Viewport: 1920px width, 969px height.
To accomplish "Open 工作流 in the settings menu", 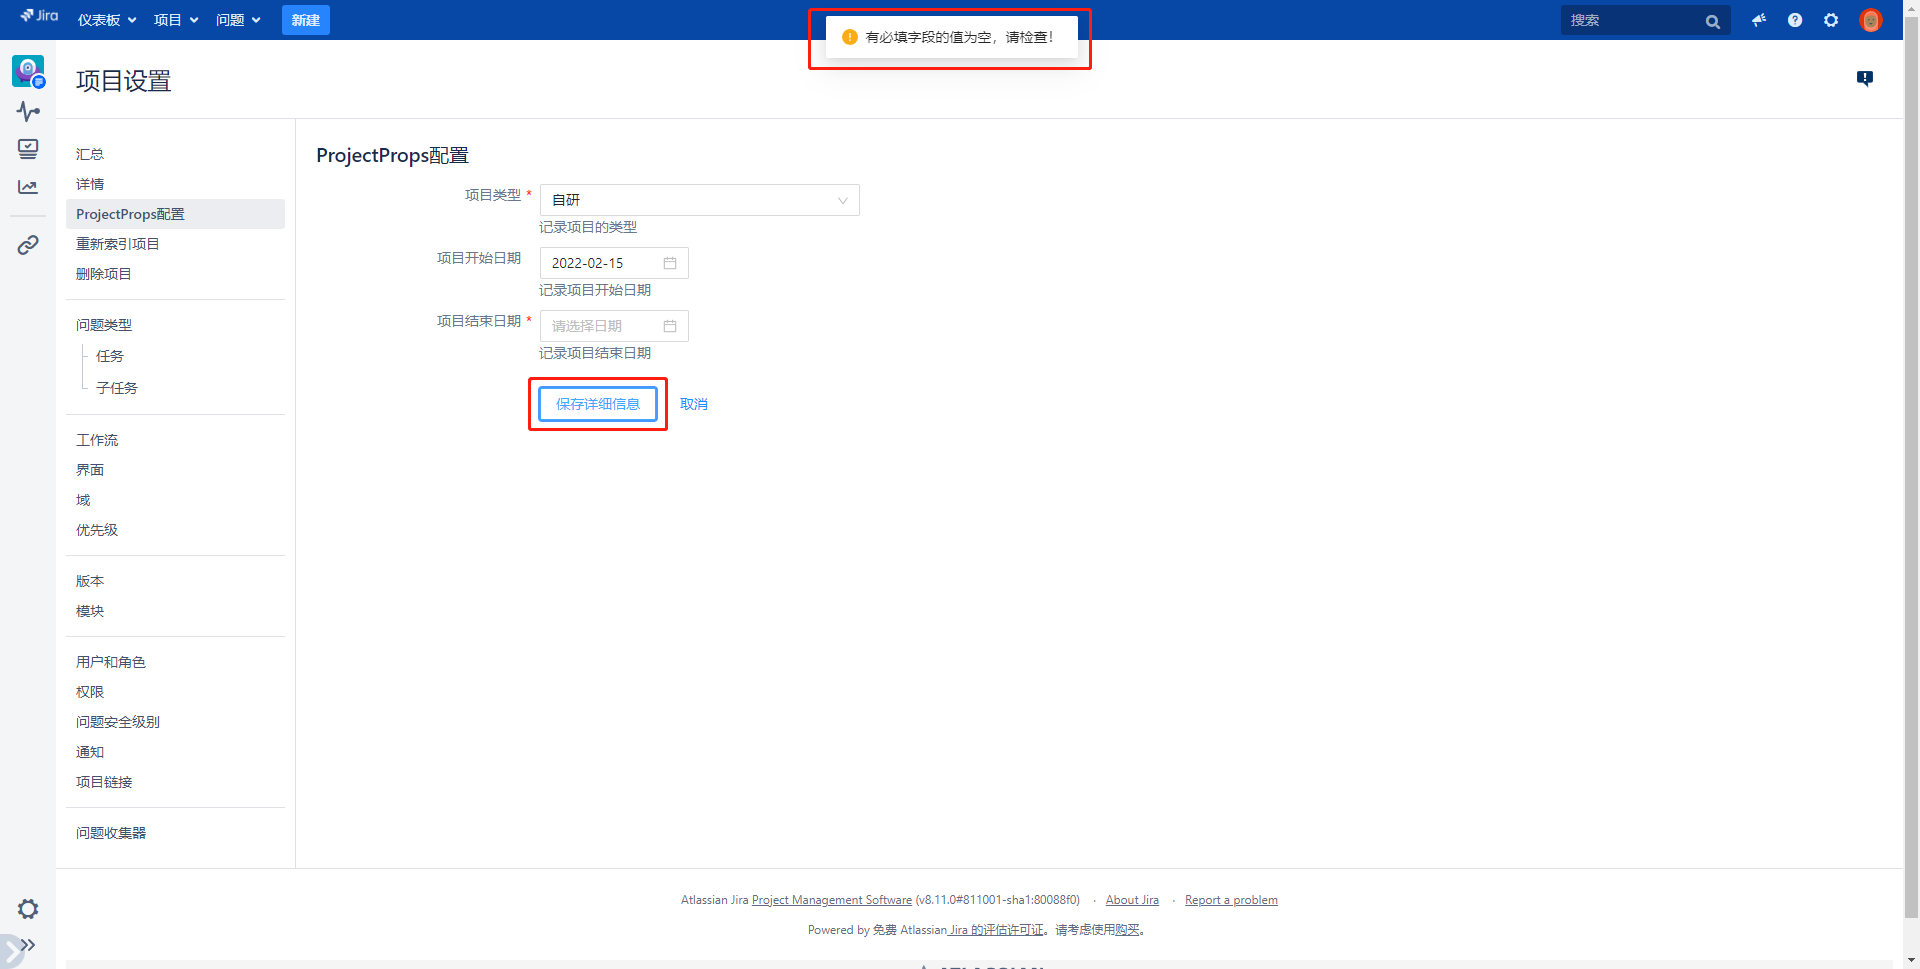I will (97, 440).
